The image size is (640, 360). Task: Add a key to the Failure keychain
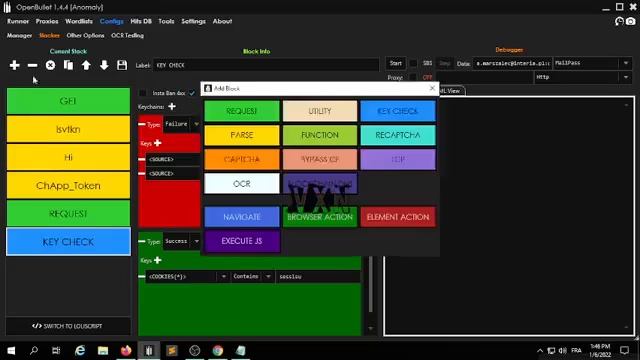pyautogui.click(x=158, y=143)
